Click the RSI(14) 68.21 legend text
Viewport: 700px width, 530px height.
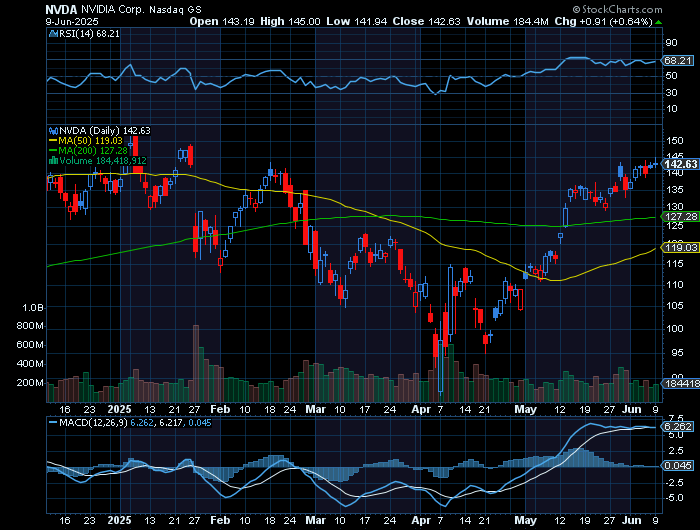[x=89, y=33]
